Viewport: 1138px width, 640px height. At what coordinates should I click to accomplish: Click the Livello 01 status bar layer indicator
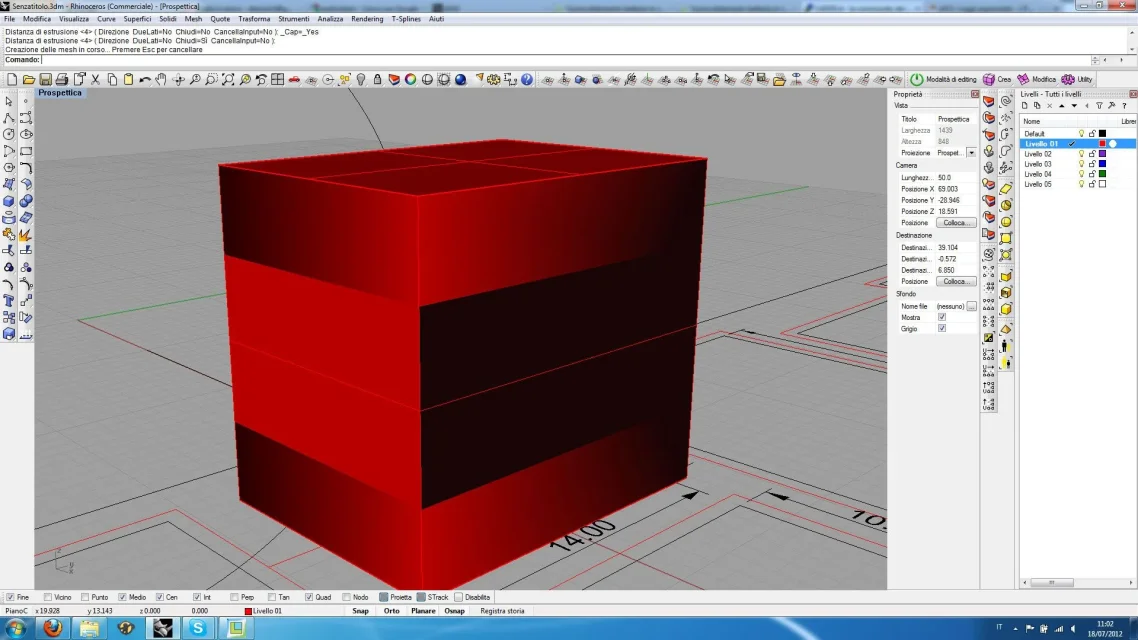tap(263, 611)
